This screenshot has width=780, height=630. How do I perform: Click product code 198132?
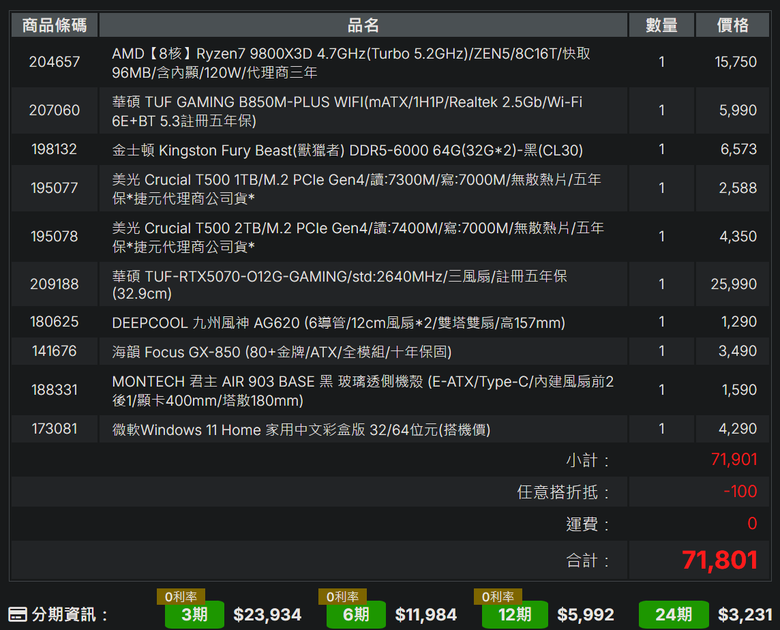click(x=54, y=149)
